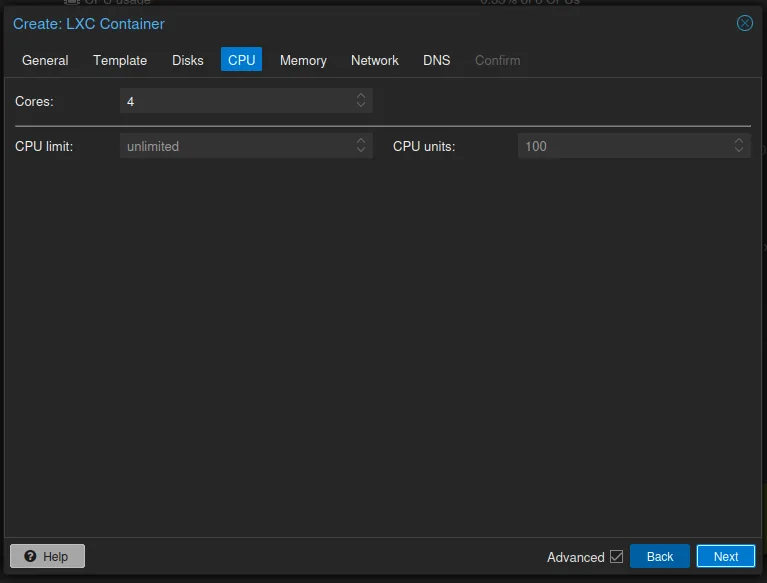Proceed with the Next button
The width and height of the screenshot is (767, 583).
[x=725, y=556]
